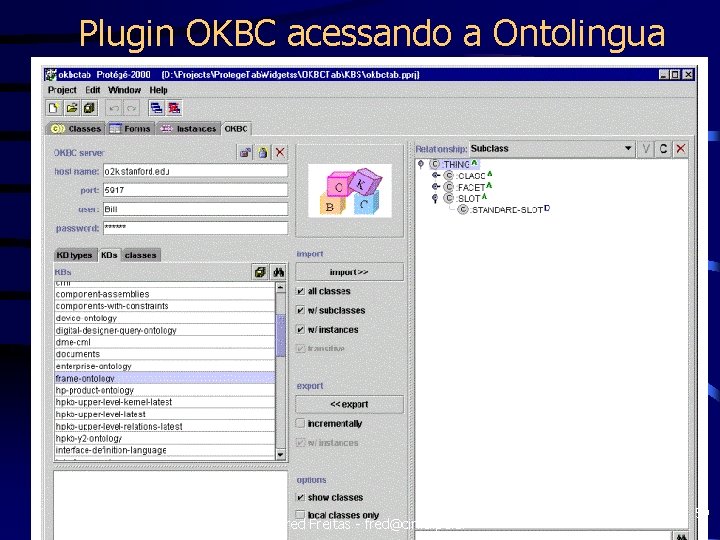Click the user input field

(x=195, y=209)
